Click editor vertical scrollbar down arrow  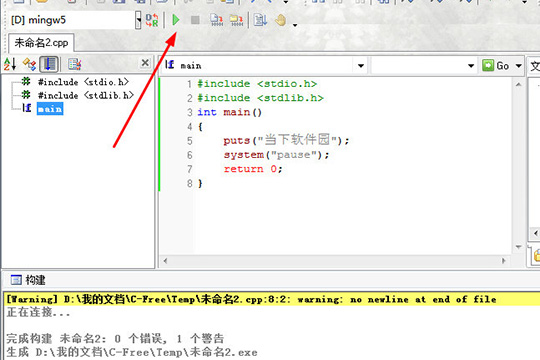[x=518, y=247]
